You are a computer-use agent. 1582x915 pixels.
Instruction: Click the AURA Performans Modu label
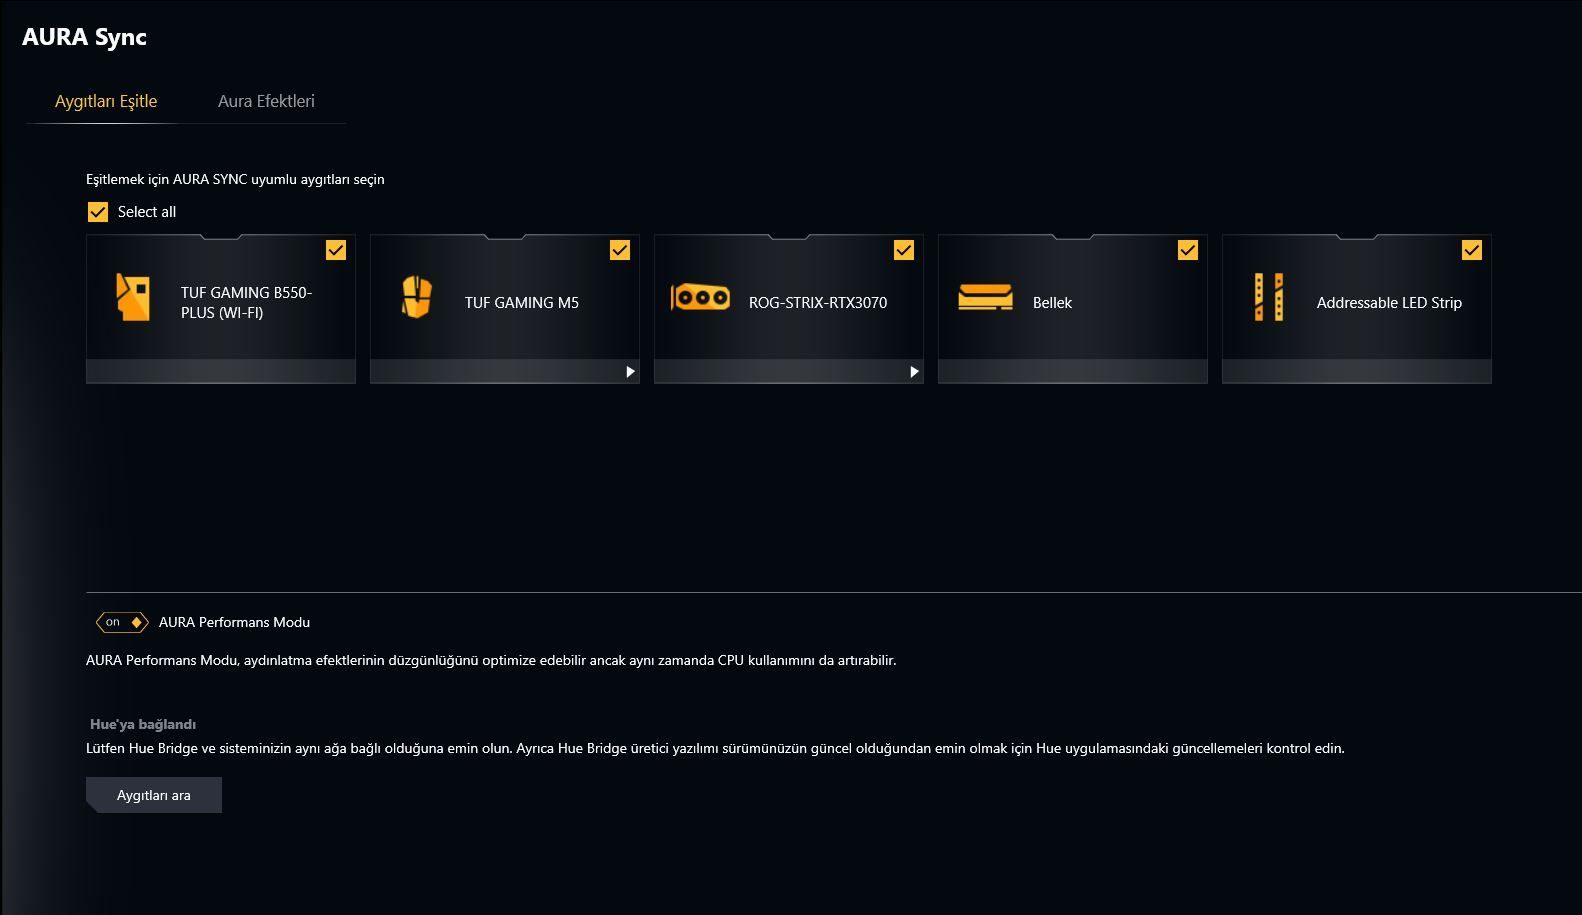(x=234, y=622)
